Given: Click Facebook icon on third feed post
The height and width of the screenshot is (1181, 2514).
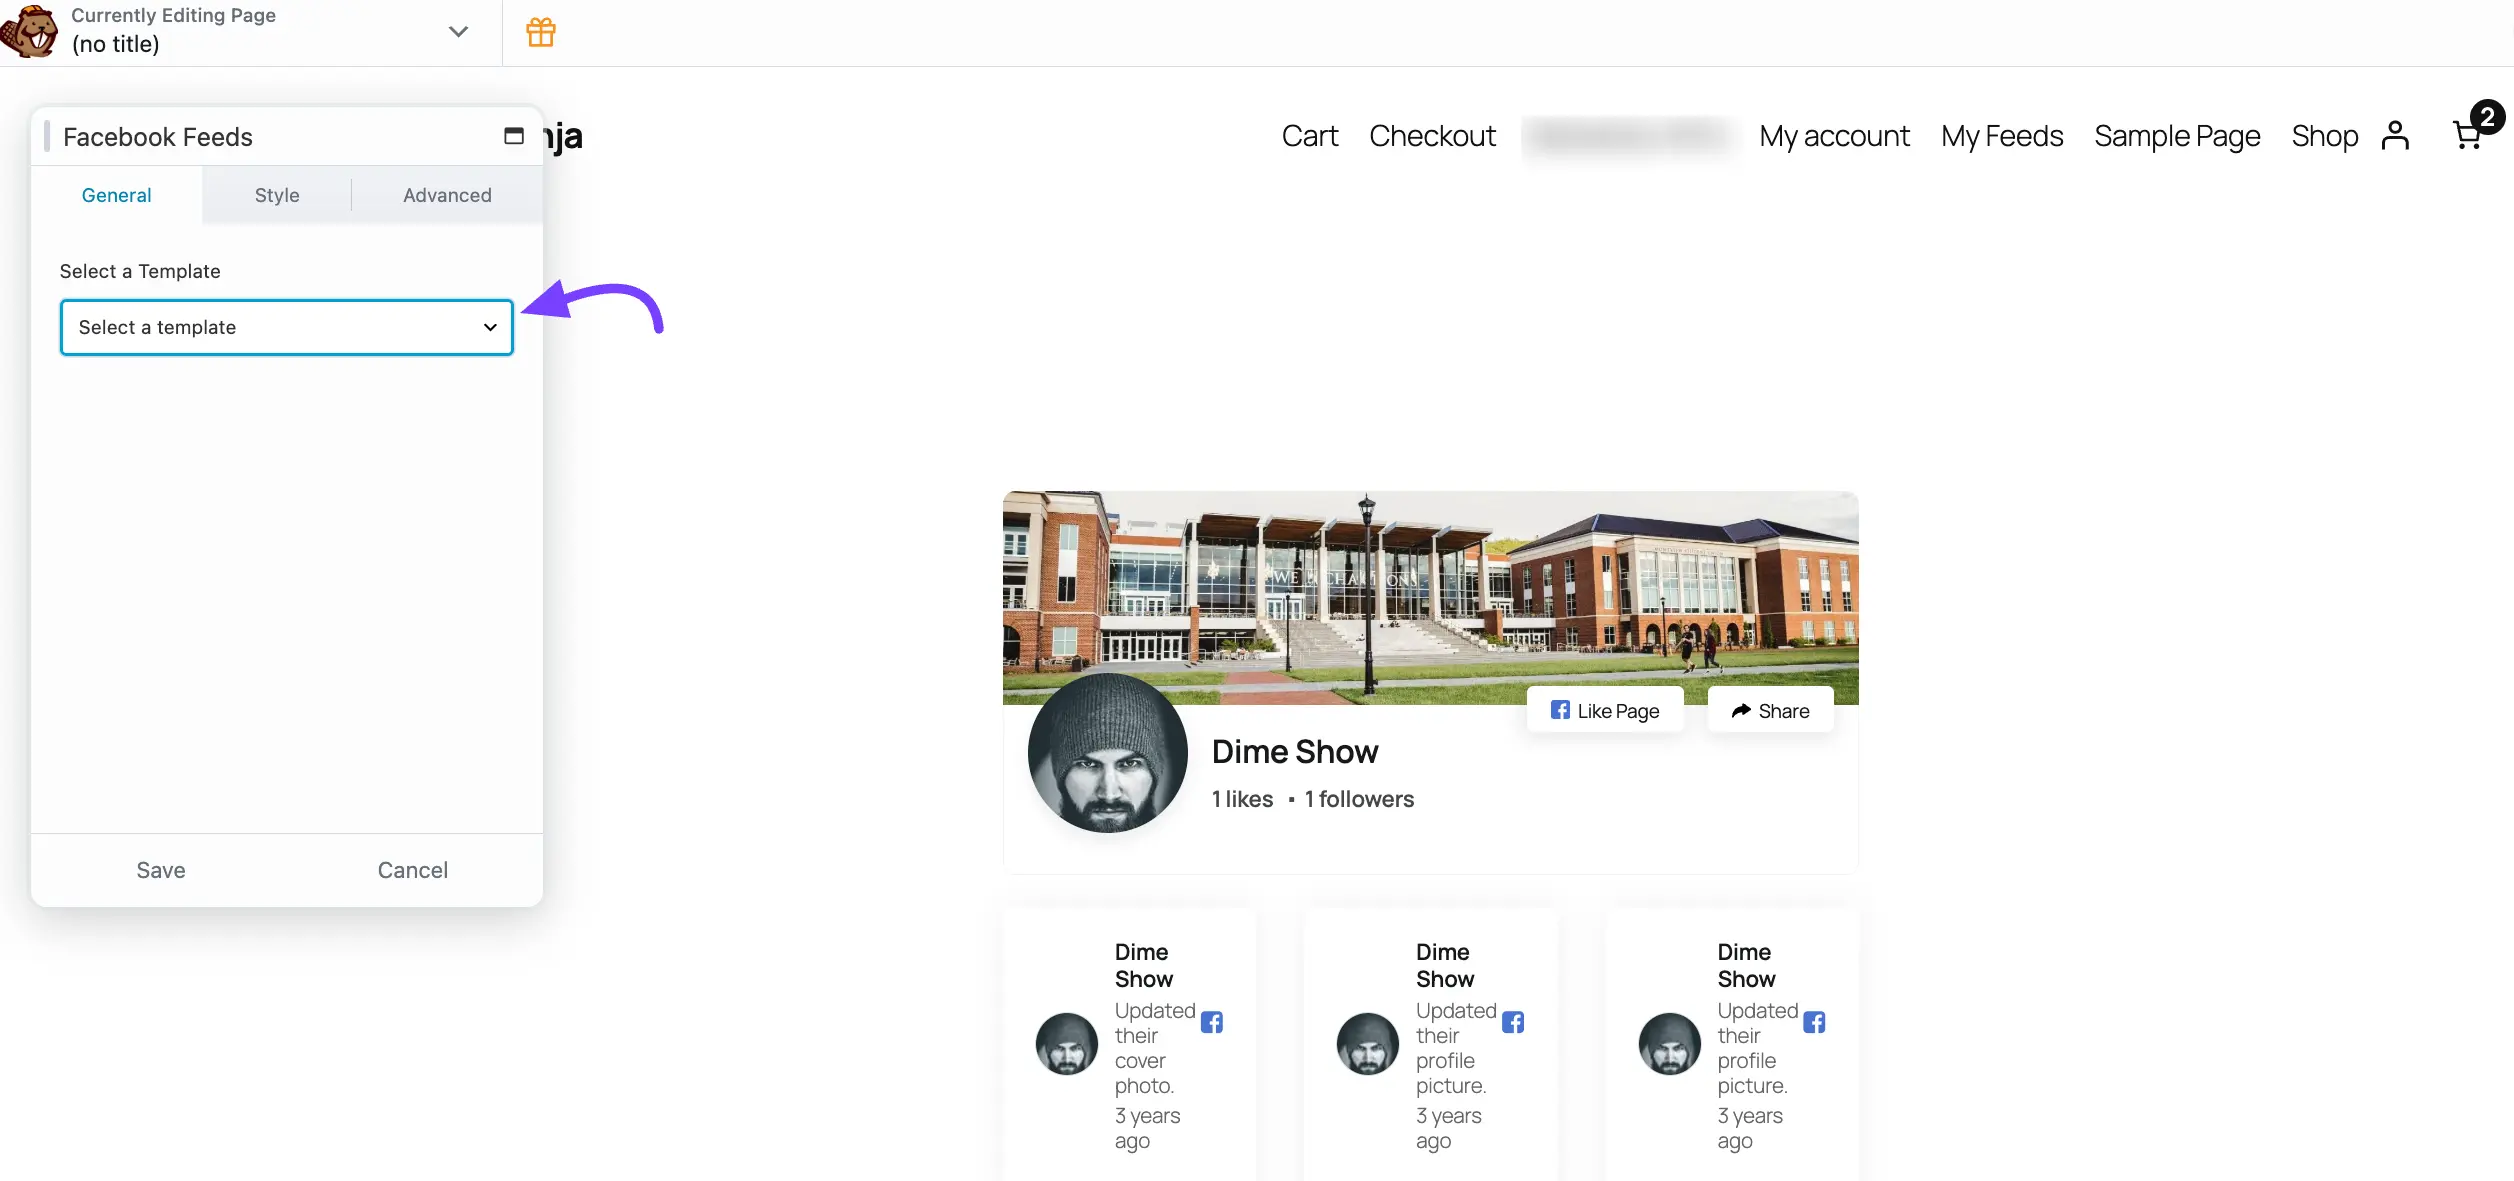Looking at the screenshot, I should coord(1814,1022).
